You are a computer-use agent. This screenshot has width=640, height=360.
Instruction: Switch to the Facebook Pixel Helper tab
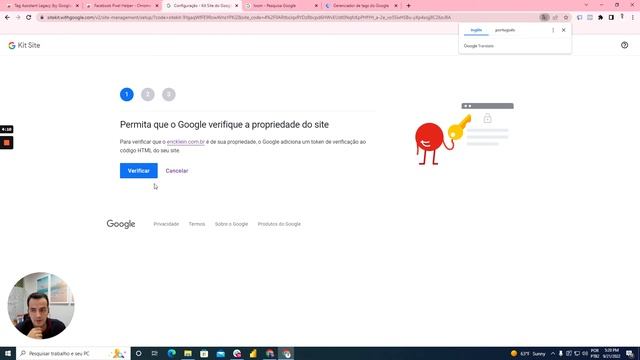tap(122, 6)
